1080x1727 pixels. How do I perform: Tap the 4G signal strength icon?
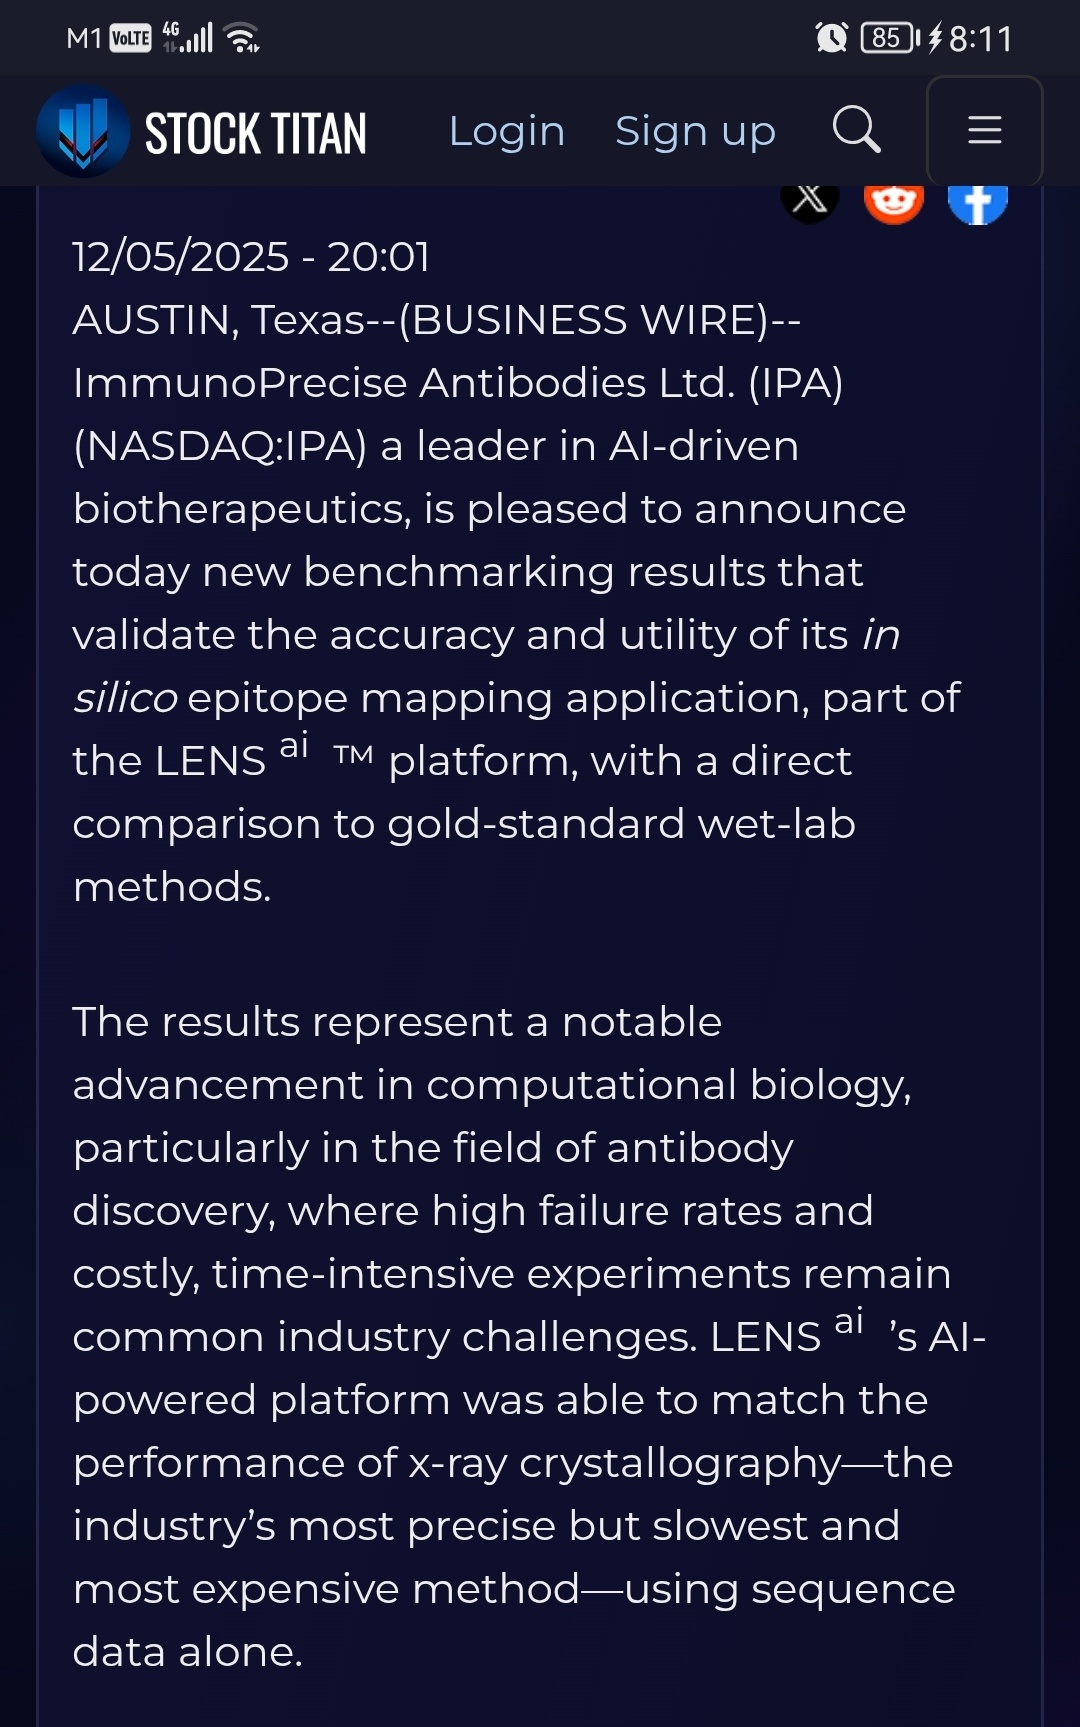[x=187, y=38]
